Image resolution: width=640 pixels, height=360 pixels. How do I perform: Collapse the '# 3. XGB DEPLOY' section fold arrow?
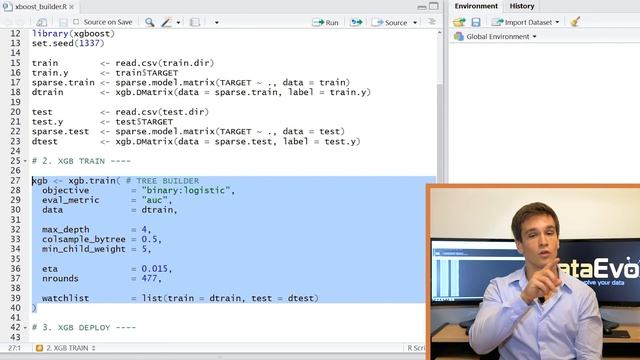[x=25, y=328]
